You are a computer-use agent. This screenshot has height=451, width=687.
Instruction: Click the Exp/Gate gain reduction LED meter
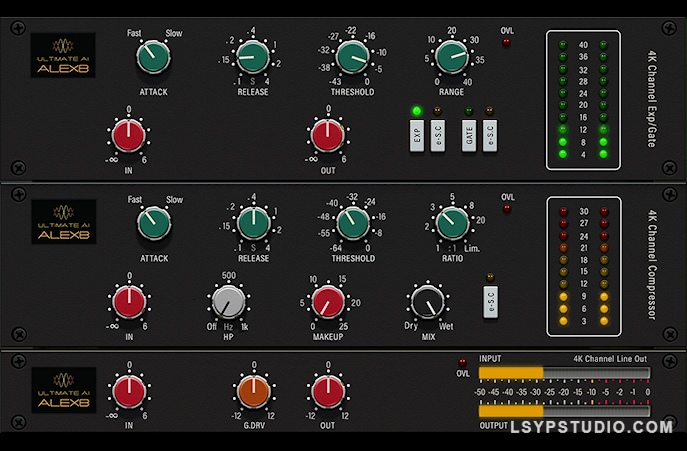point(582,99)
